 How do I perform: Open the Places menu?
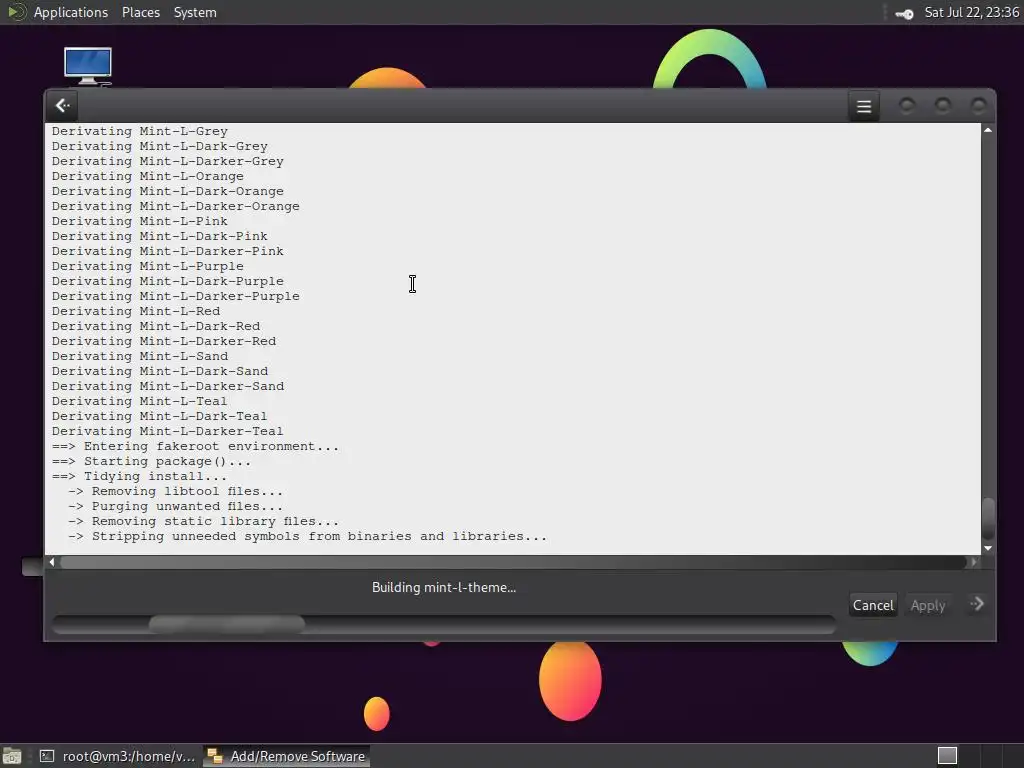(x=140, y=12)
